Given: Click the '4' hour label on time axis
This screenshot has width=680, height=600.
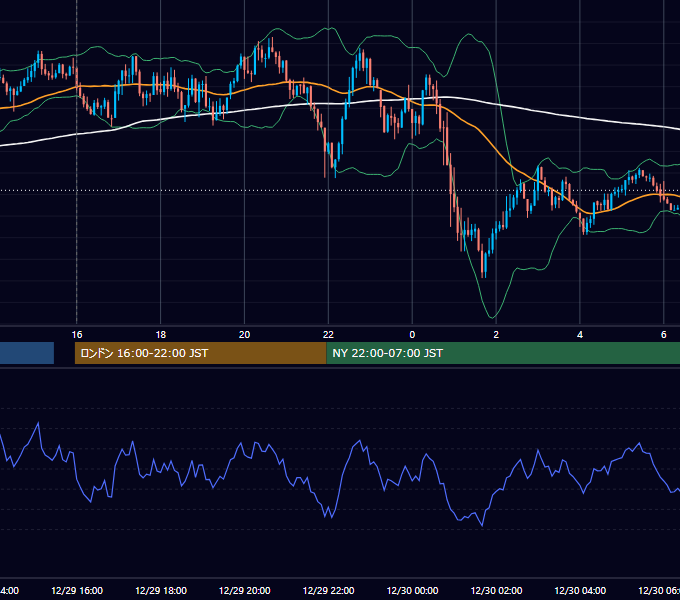Looking at the screenshot, I should coord(580,335).
